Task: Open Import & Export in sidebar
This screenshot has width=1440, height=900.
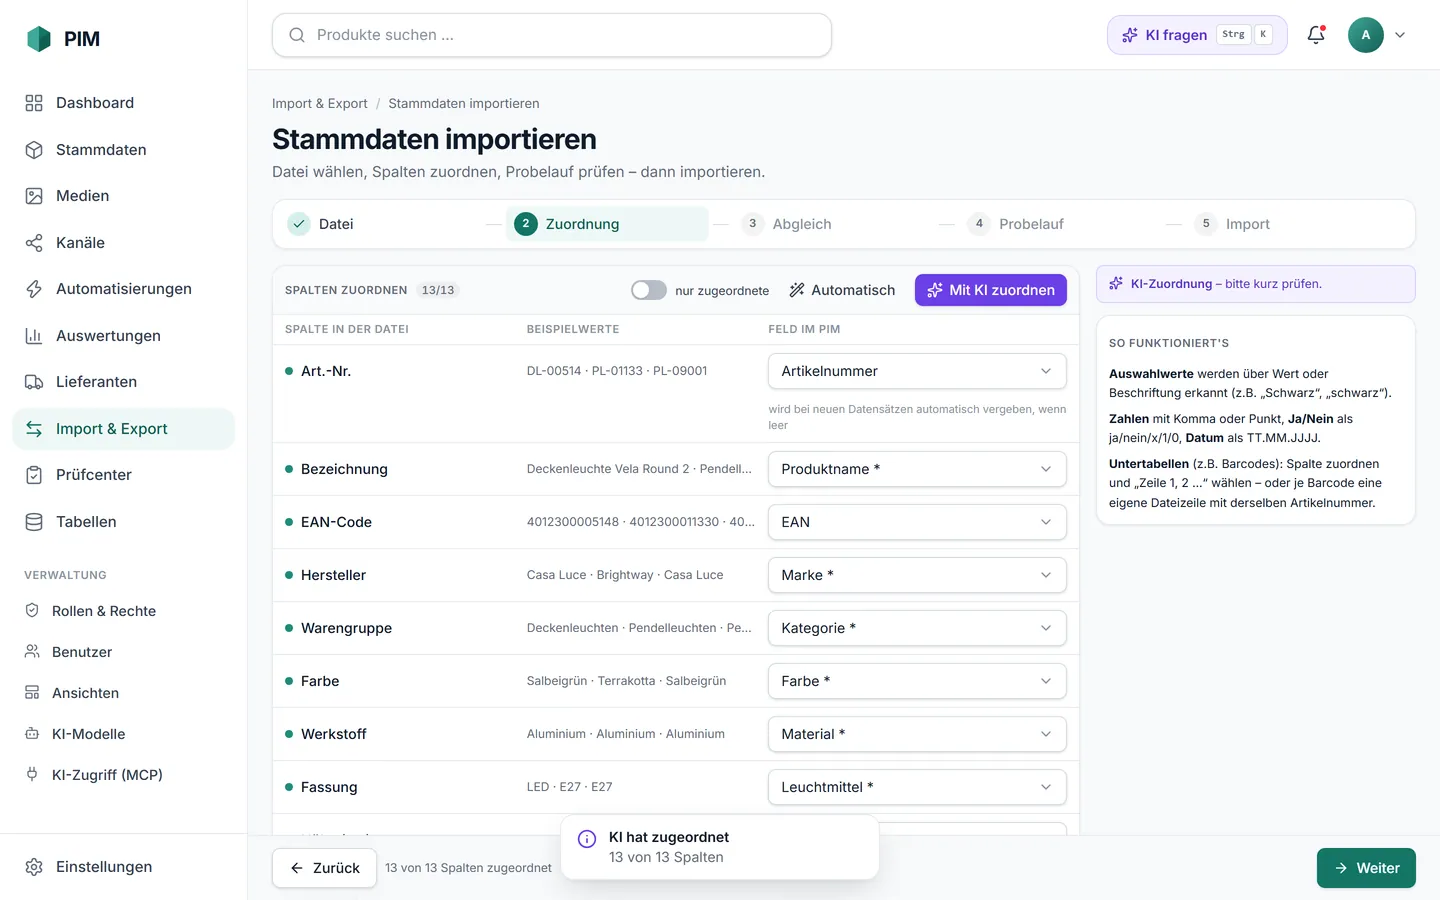Action: 124,429
